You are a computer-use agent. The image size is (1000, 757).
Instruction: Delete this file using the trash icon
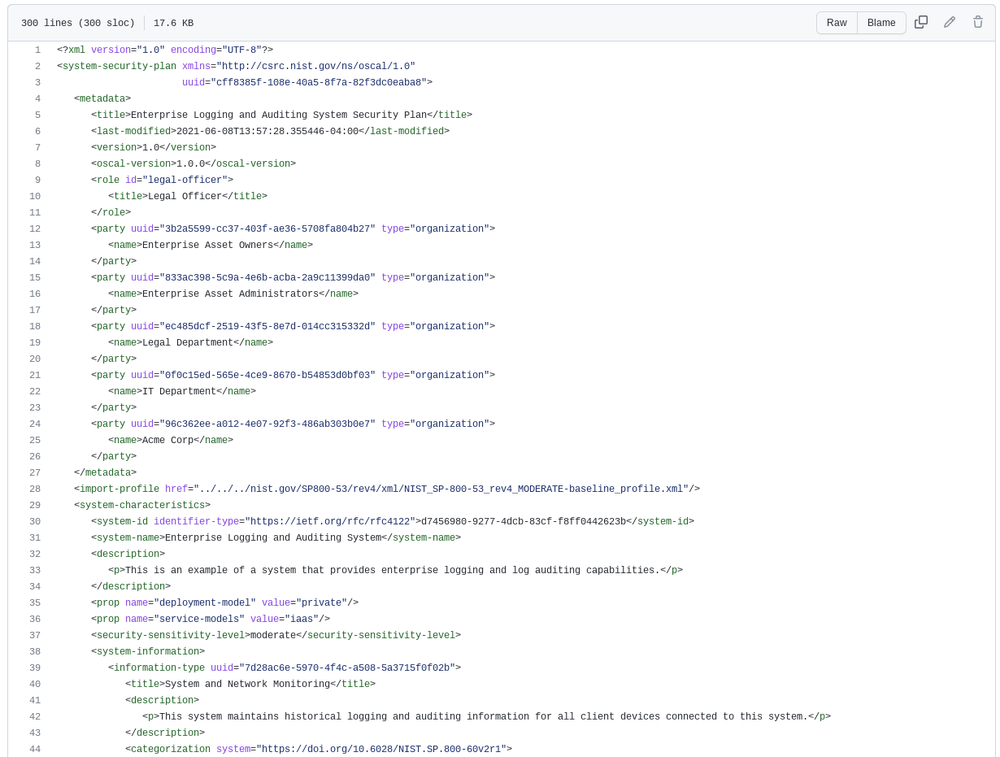(977, 22)
